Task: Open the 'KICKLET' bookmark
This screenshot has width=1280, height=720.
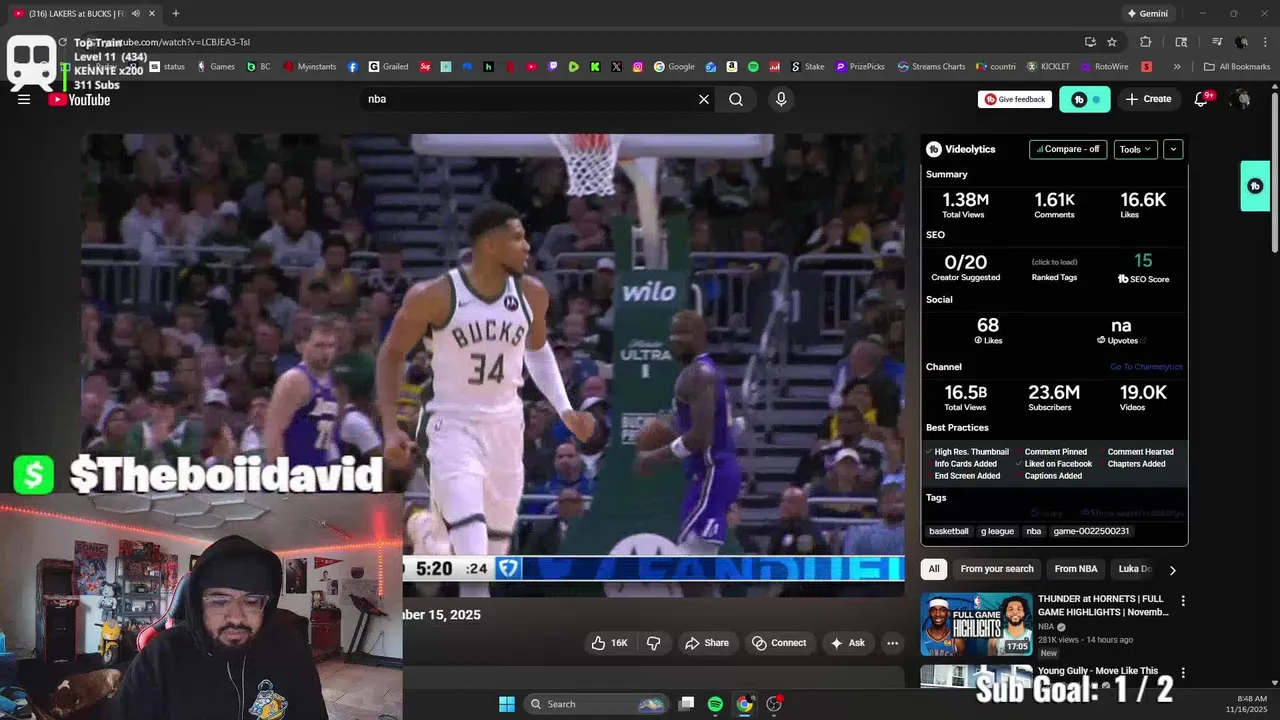Action: point(1048,67)
